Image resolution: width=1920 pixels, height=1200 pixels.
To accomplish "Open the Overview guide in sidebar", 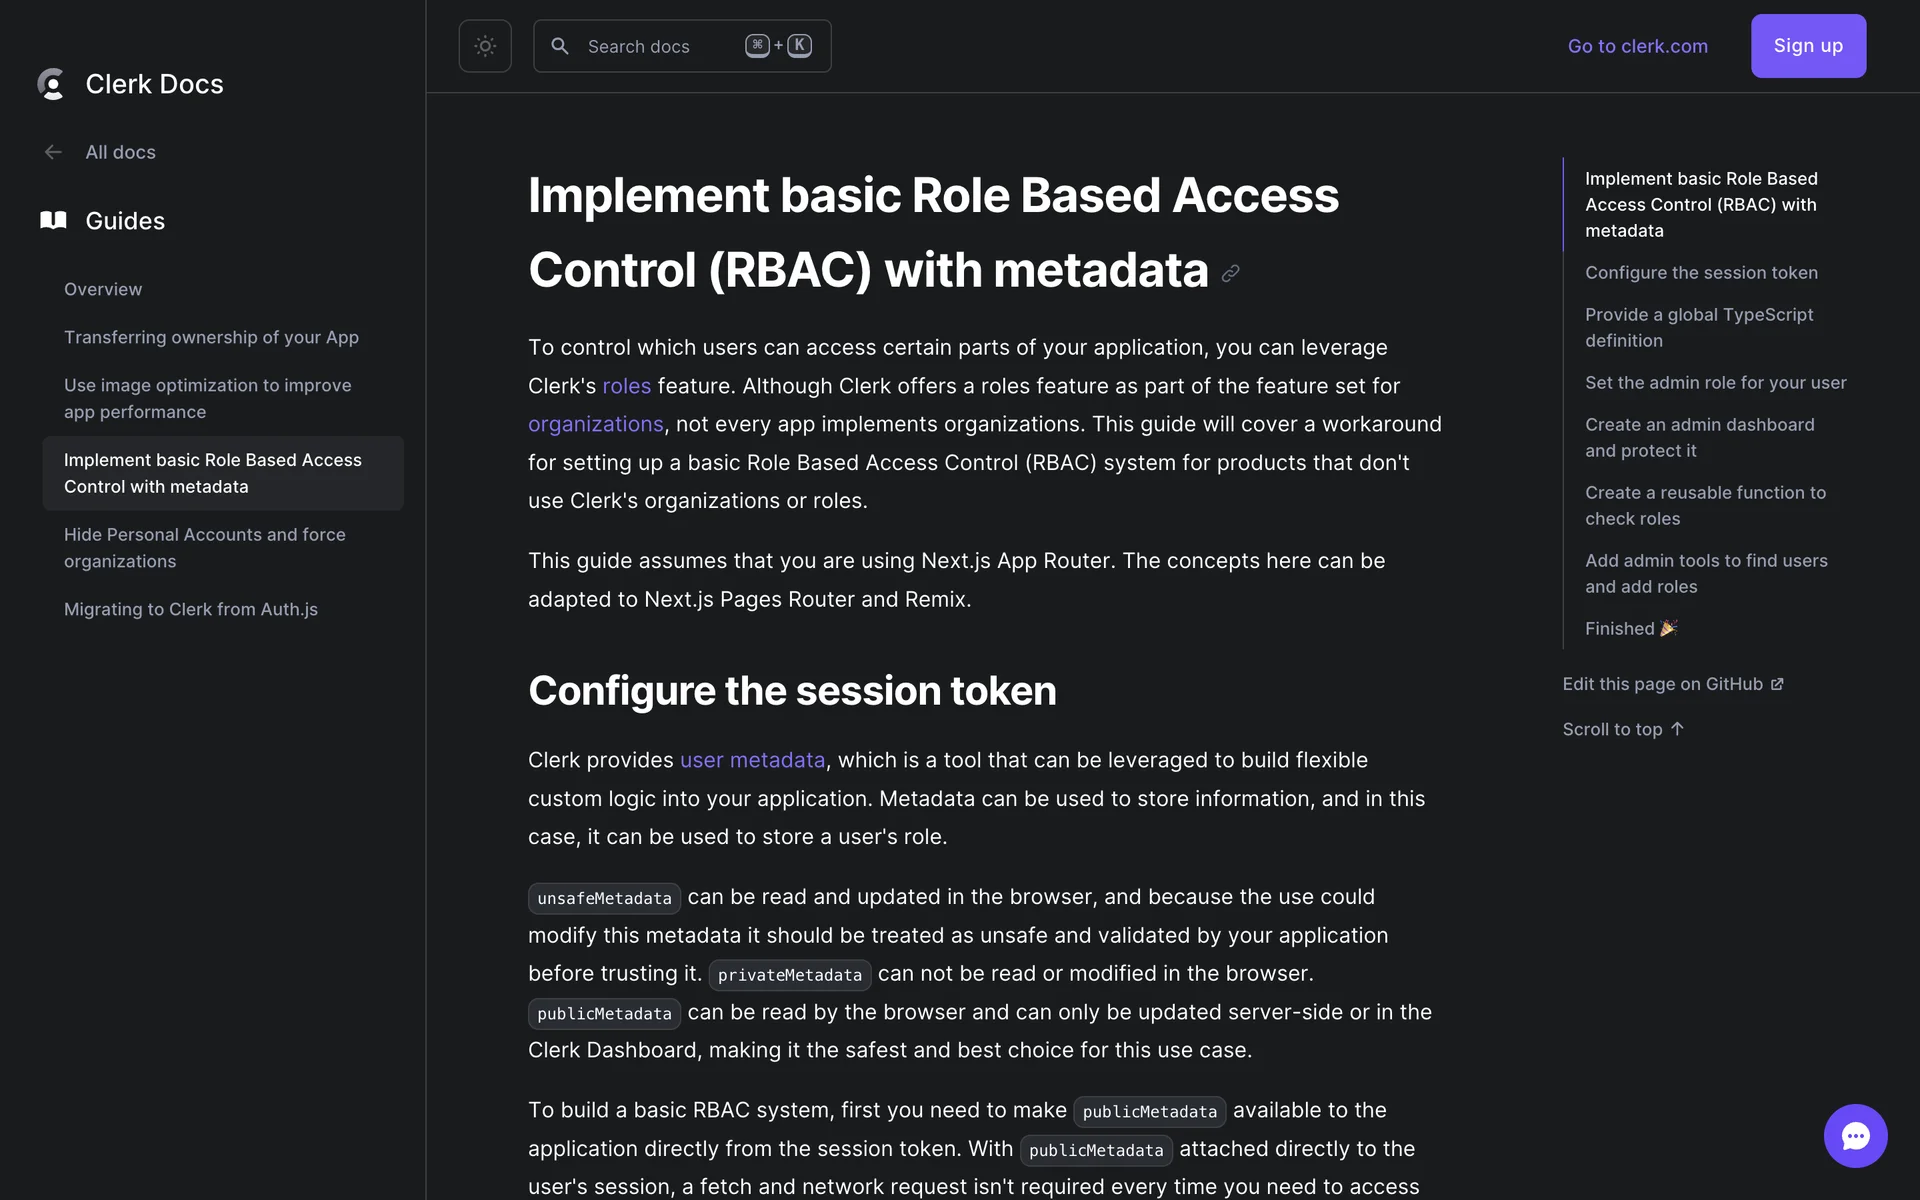I will pos(103,289).
